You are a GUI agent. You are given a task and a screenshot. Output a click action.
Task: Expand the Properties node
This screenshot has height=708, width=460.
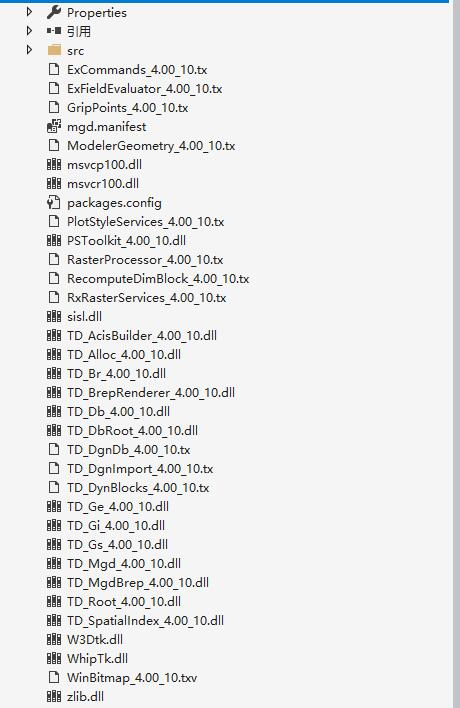(29, 12)
